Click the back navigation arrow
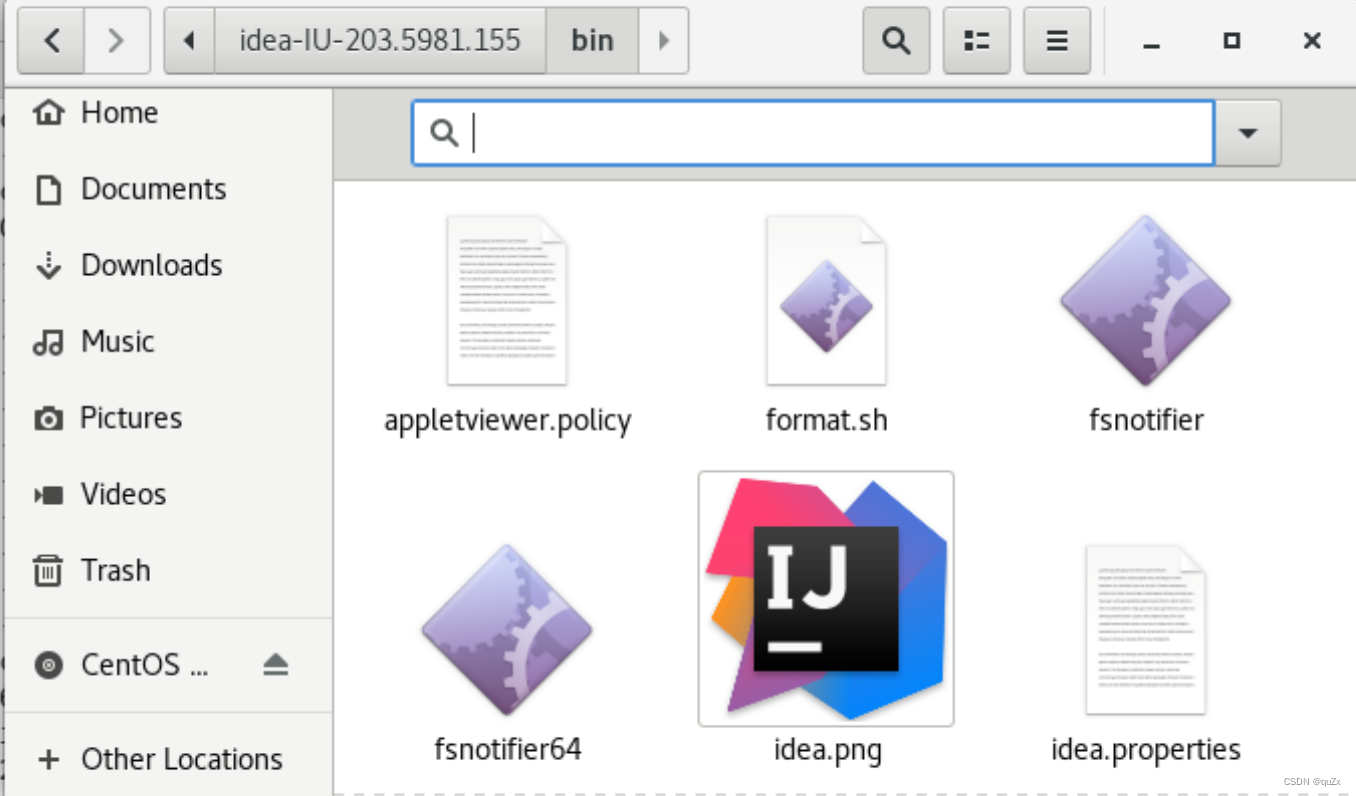 tap(50, 40)
